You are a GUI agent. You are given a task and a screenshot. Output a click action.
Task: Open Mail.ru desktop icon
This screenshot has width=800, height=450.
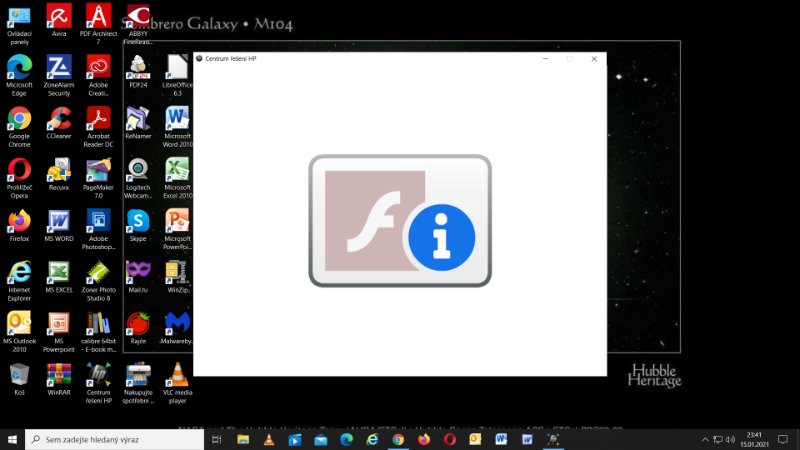[x=138, y=277]
